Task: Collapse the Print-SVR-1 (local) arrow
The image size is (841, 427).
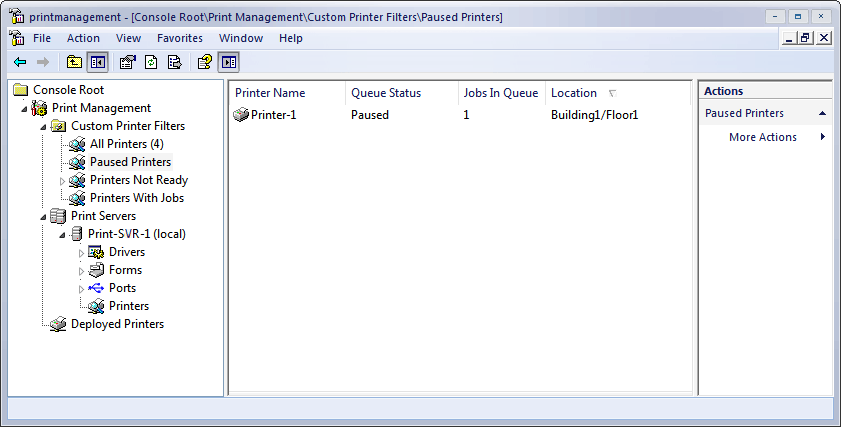Action: pyautogui.click(x=62, y=235)
